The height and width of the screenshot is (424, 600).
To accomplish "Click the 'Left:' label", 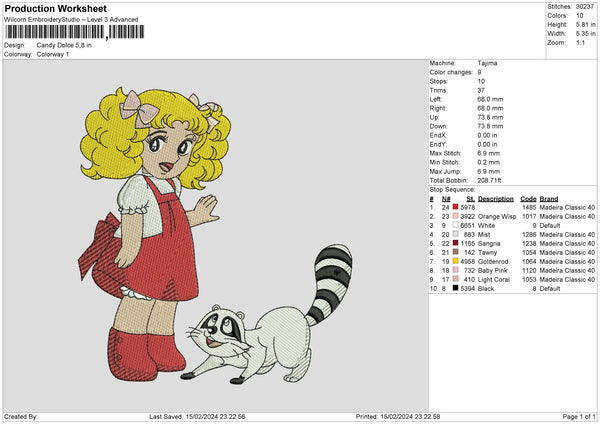I will coord(435,99).
